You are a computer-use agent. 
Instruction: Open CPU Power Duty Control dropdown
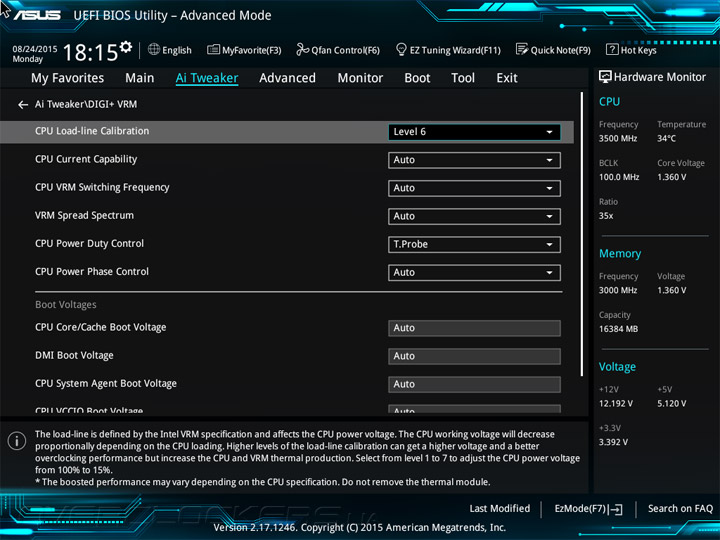pyautogui.click(x=474, y=244)
